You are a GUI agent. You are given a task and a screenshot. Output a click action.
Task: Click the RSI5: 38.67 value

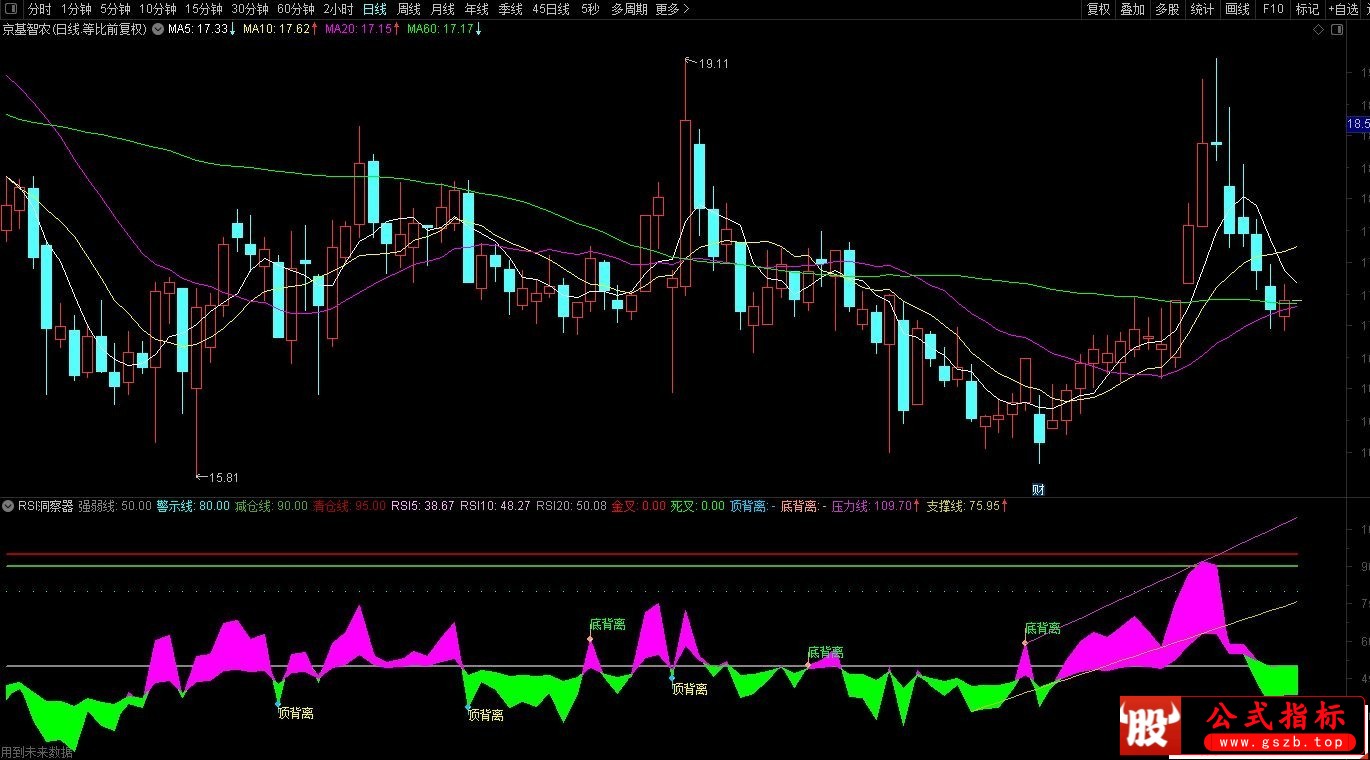422,506
